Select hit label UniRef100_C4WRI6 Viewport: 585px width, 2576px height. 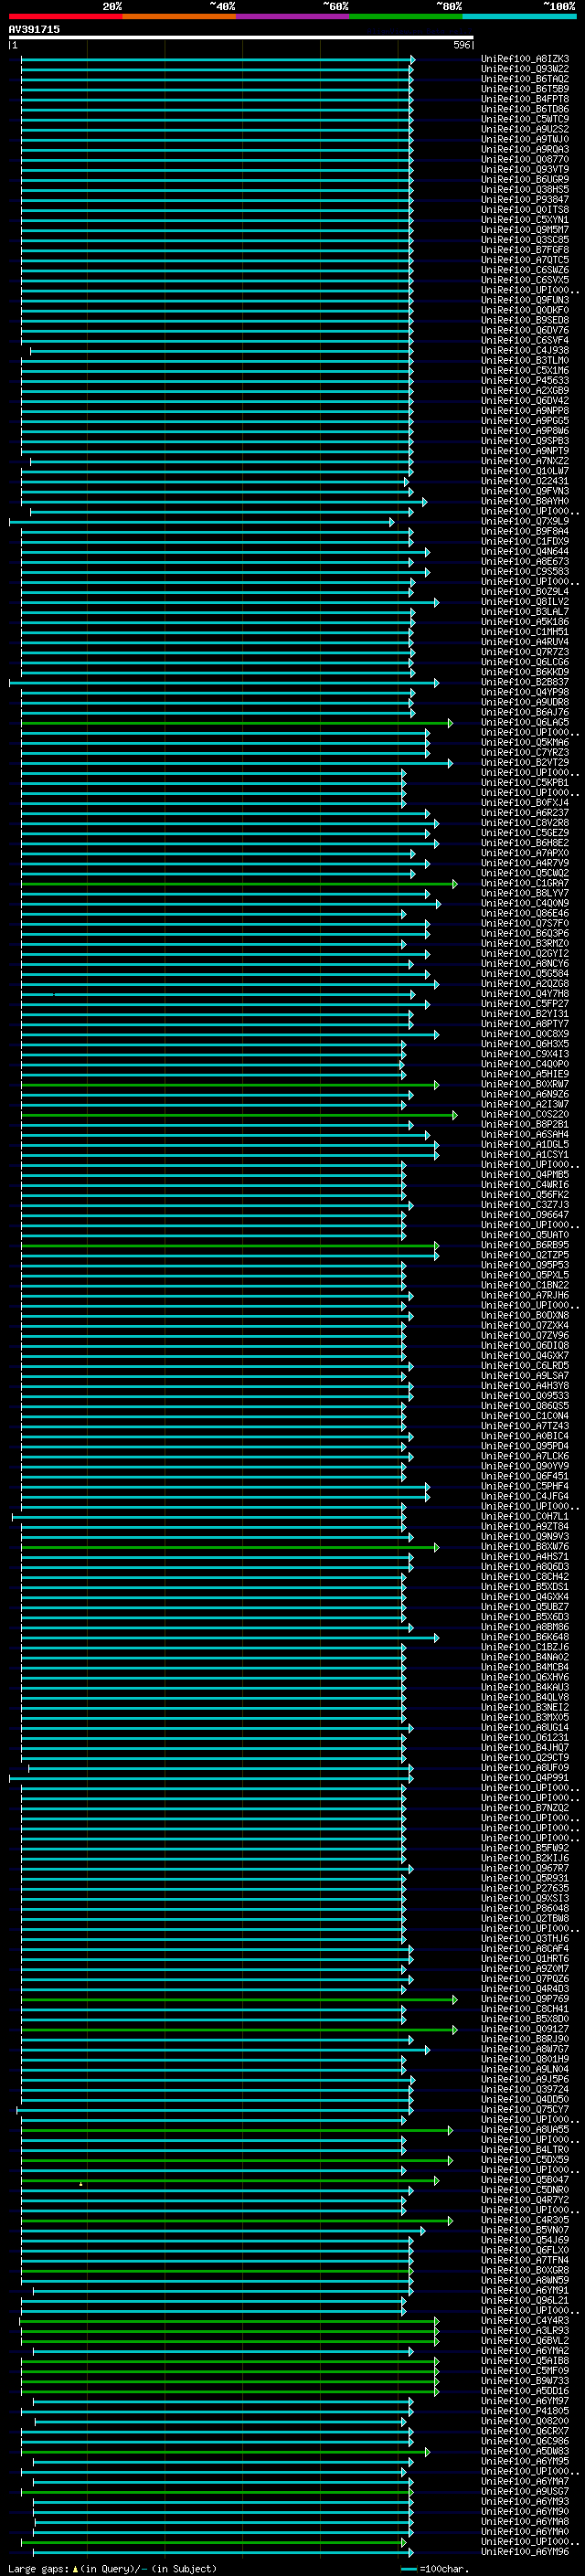(525, 1184)
